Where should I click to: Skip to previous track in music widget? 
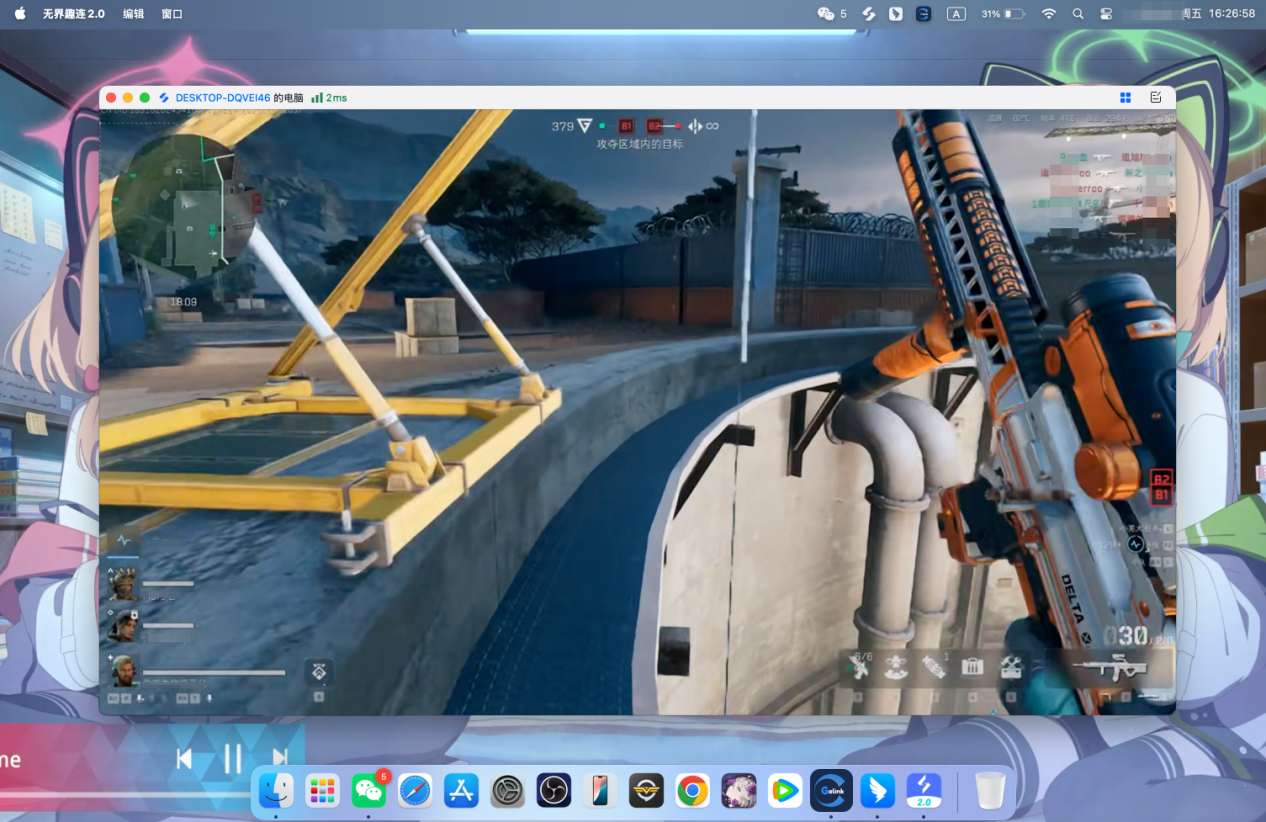(x=184, y=759)
